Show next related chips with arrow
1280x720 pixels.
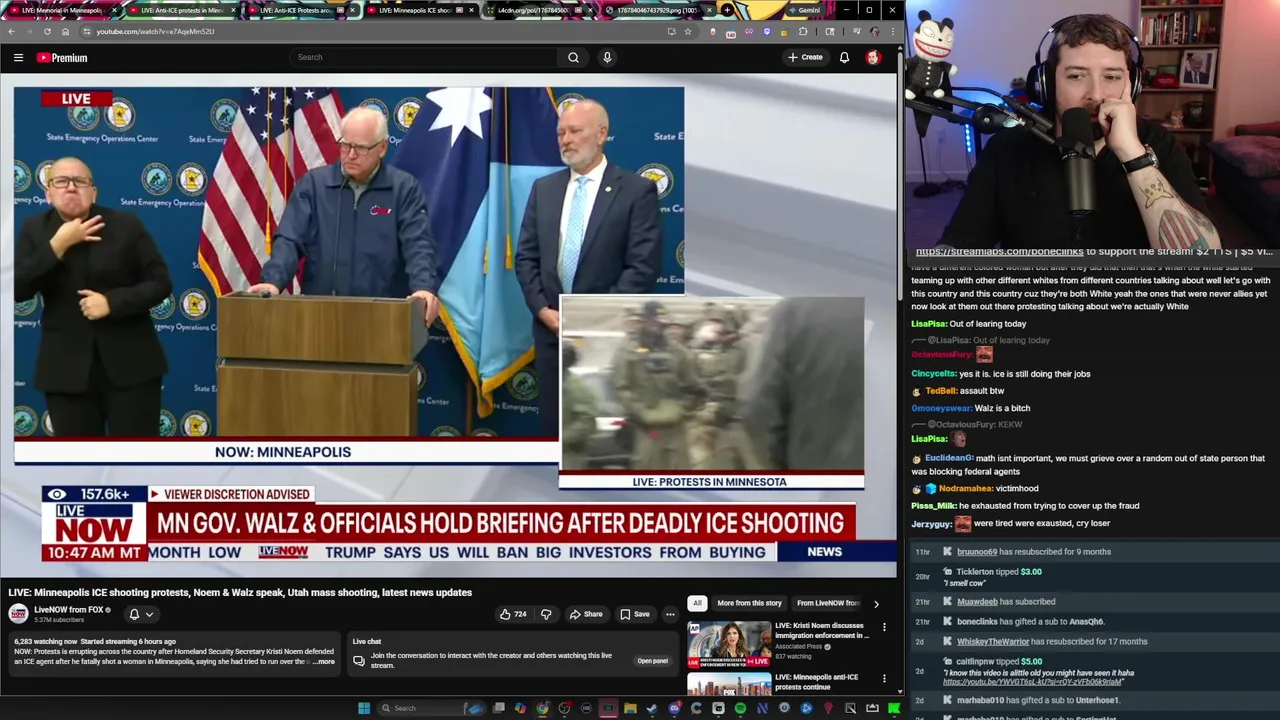coord(876,604)
